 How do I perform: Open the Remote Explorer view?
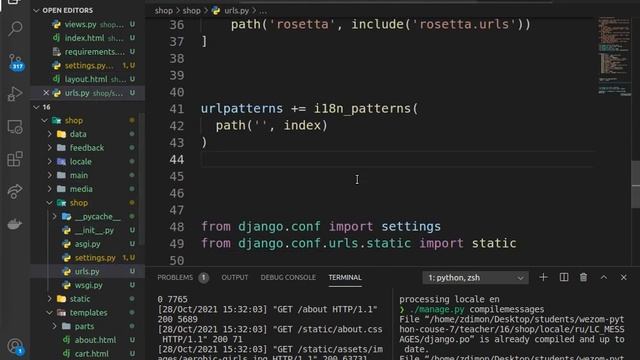coord(15,127)
